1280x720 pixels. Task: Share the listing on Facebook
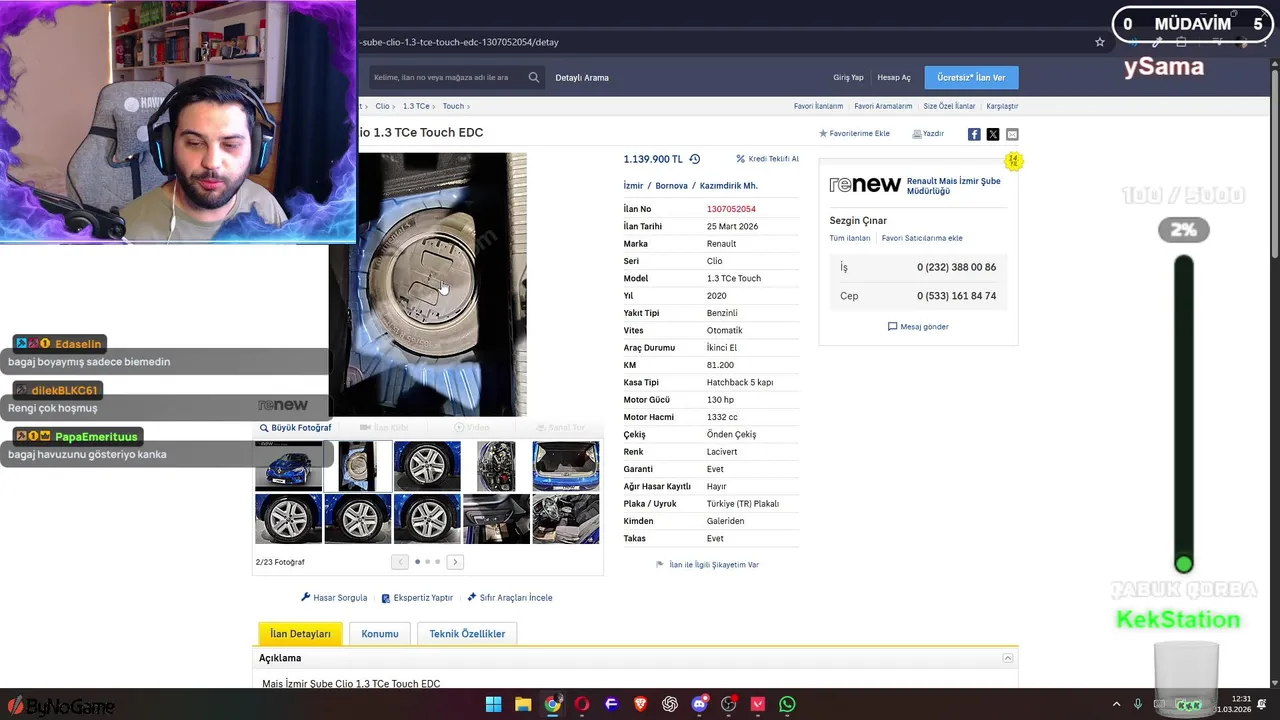[974, 134]
